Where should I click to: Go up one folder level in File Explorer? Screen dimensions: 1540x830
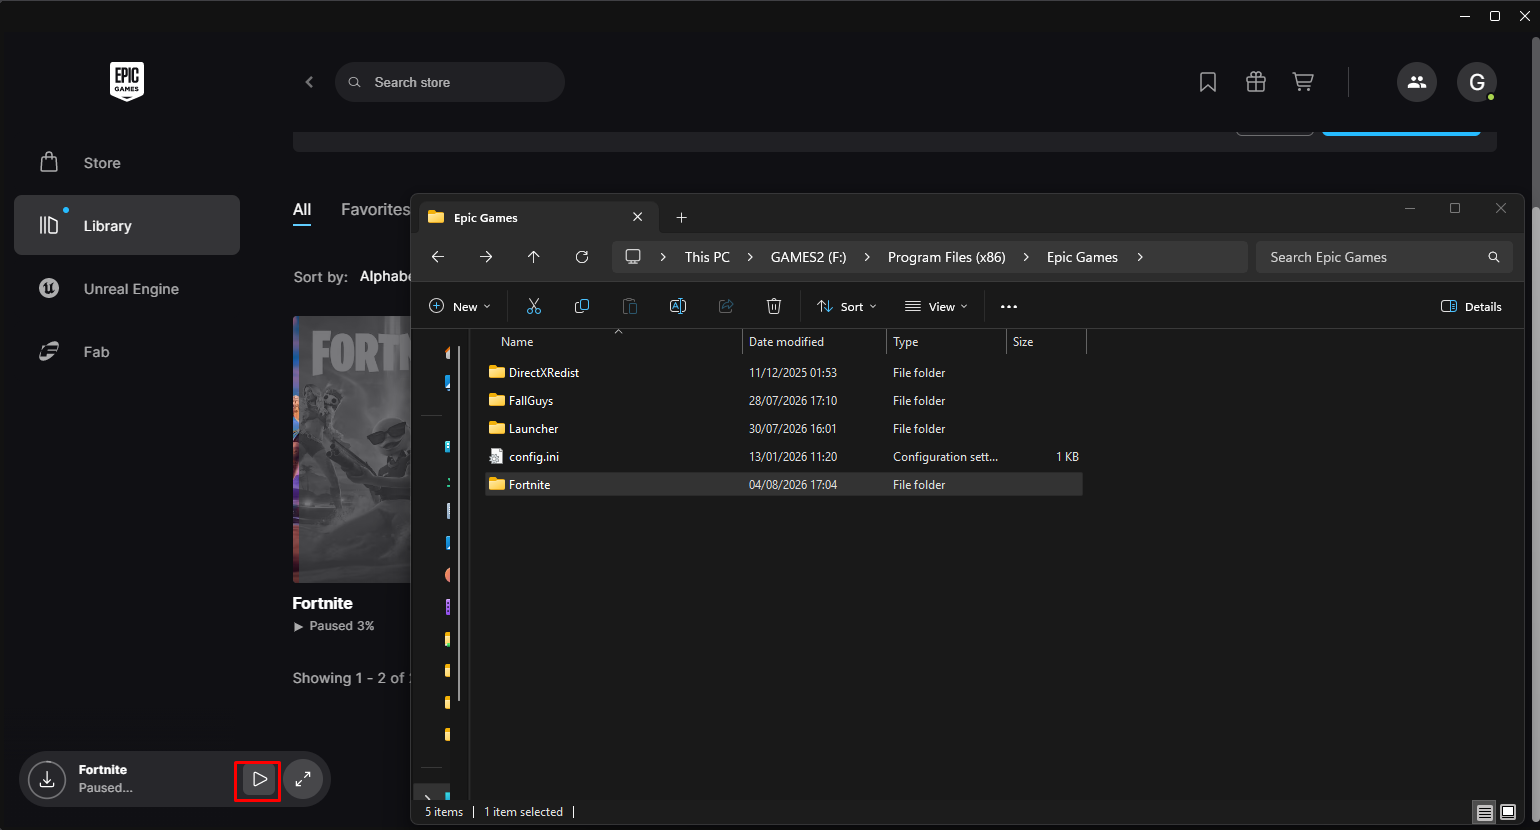[534, 257]
